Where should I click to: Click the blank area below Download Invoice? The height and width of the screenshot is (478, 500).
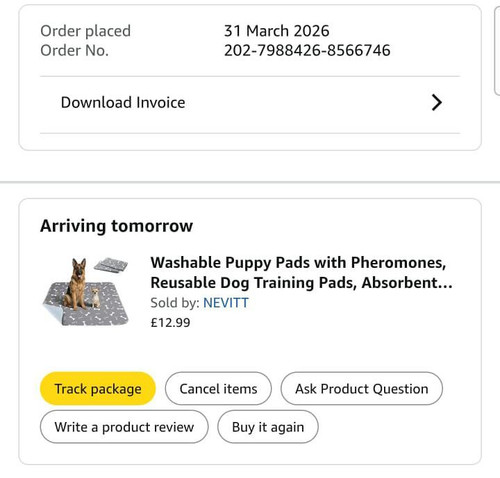(250, 141)
